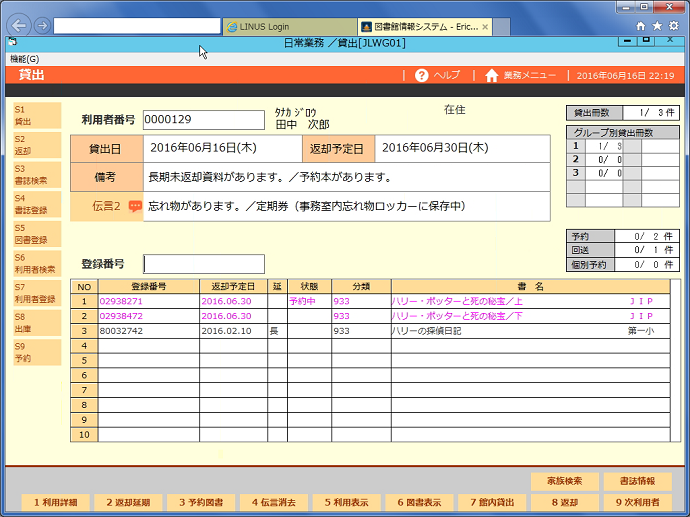The width and height of the screenshot is (690, 517).
Task: Open favorites with the star icon
Action: [x=657, y=26]
